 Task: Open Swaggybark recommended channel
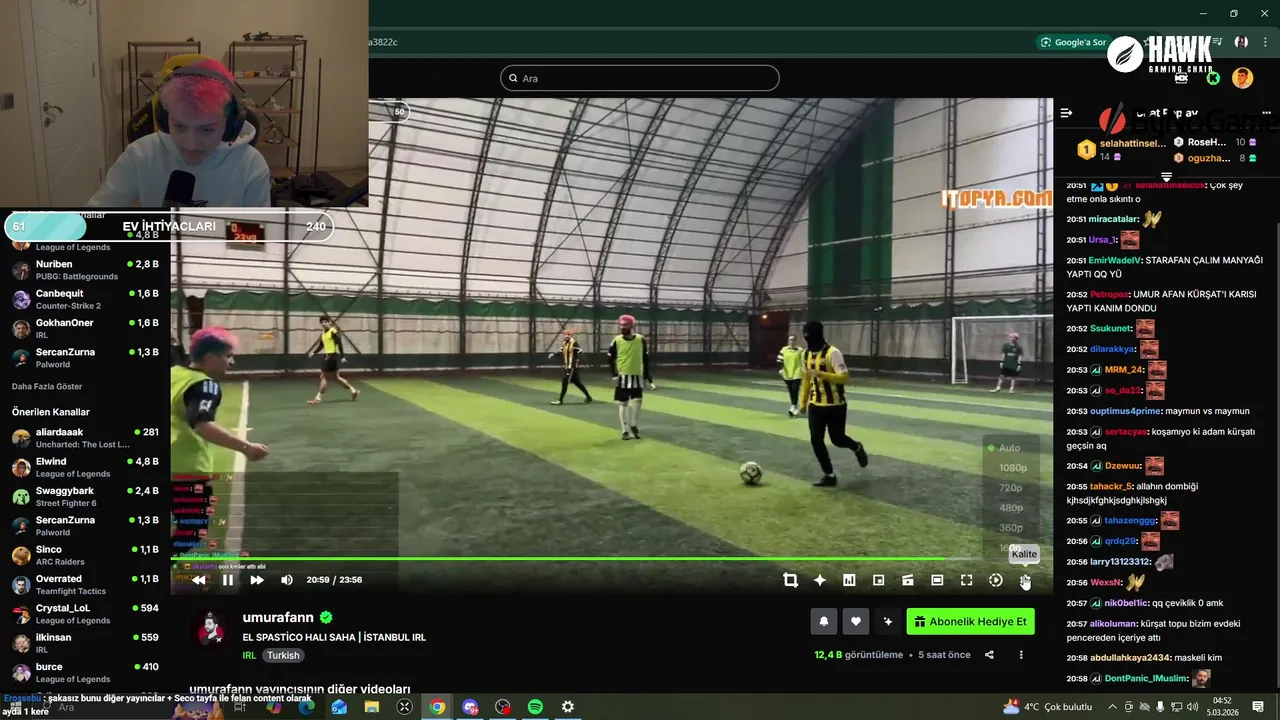click(x=85, y=496)
